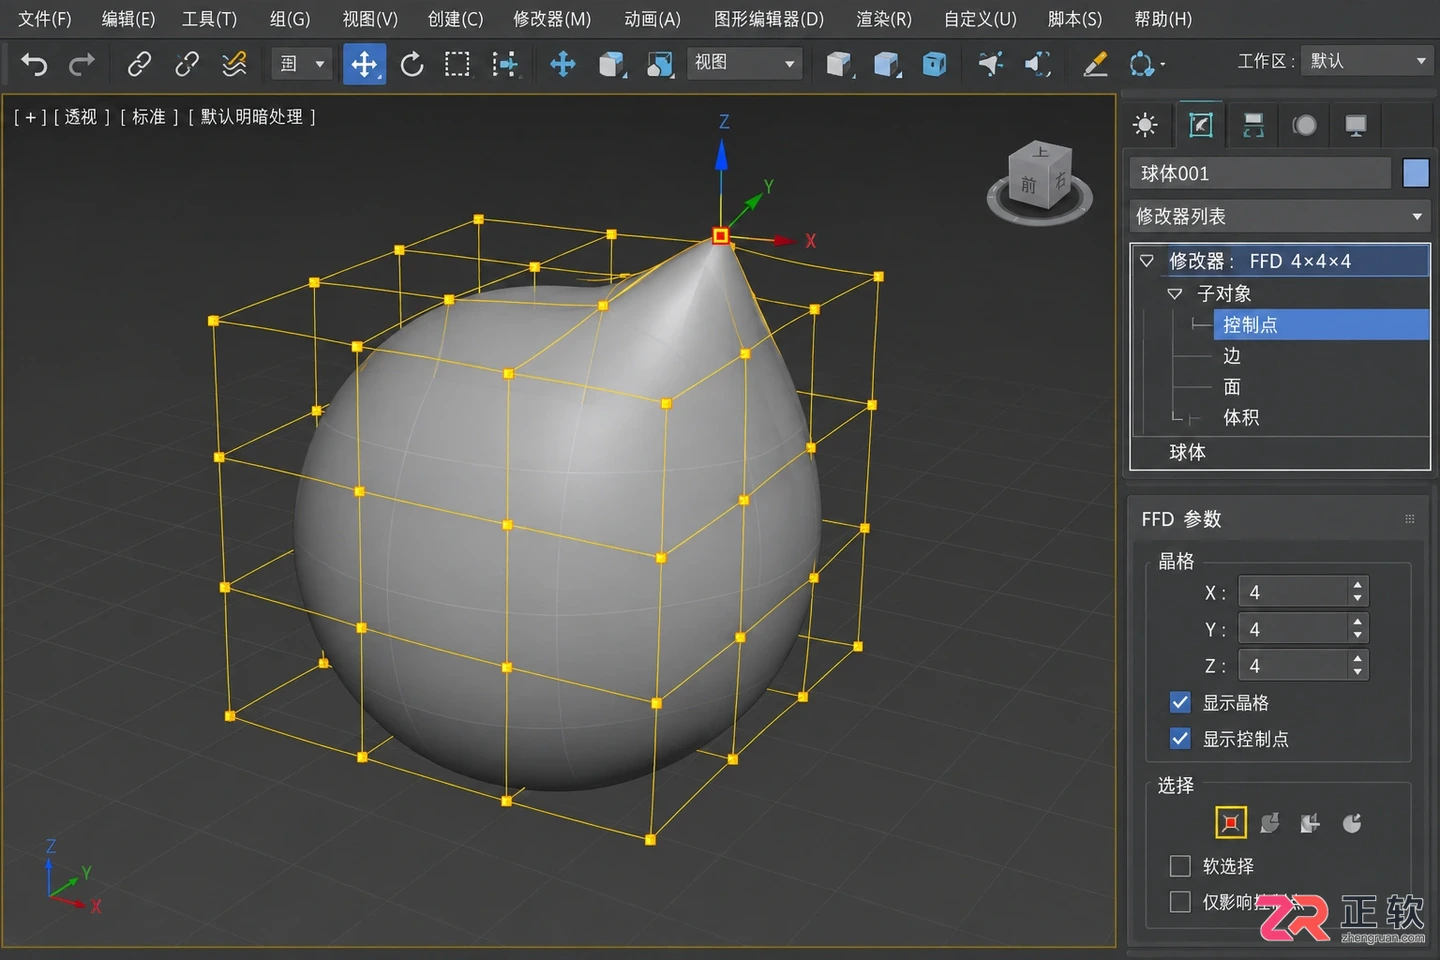The width and height of the screenshot is (1440, 960).
Task: Toggle the 显示控制点 checkbox
Action: click(x=1180, y=739)
